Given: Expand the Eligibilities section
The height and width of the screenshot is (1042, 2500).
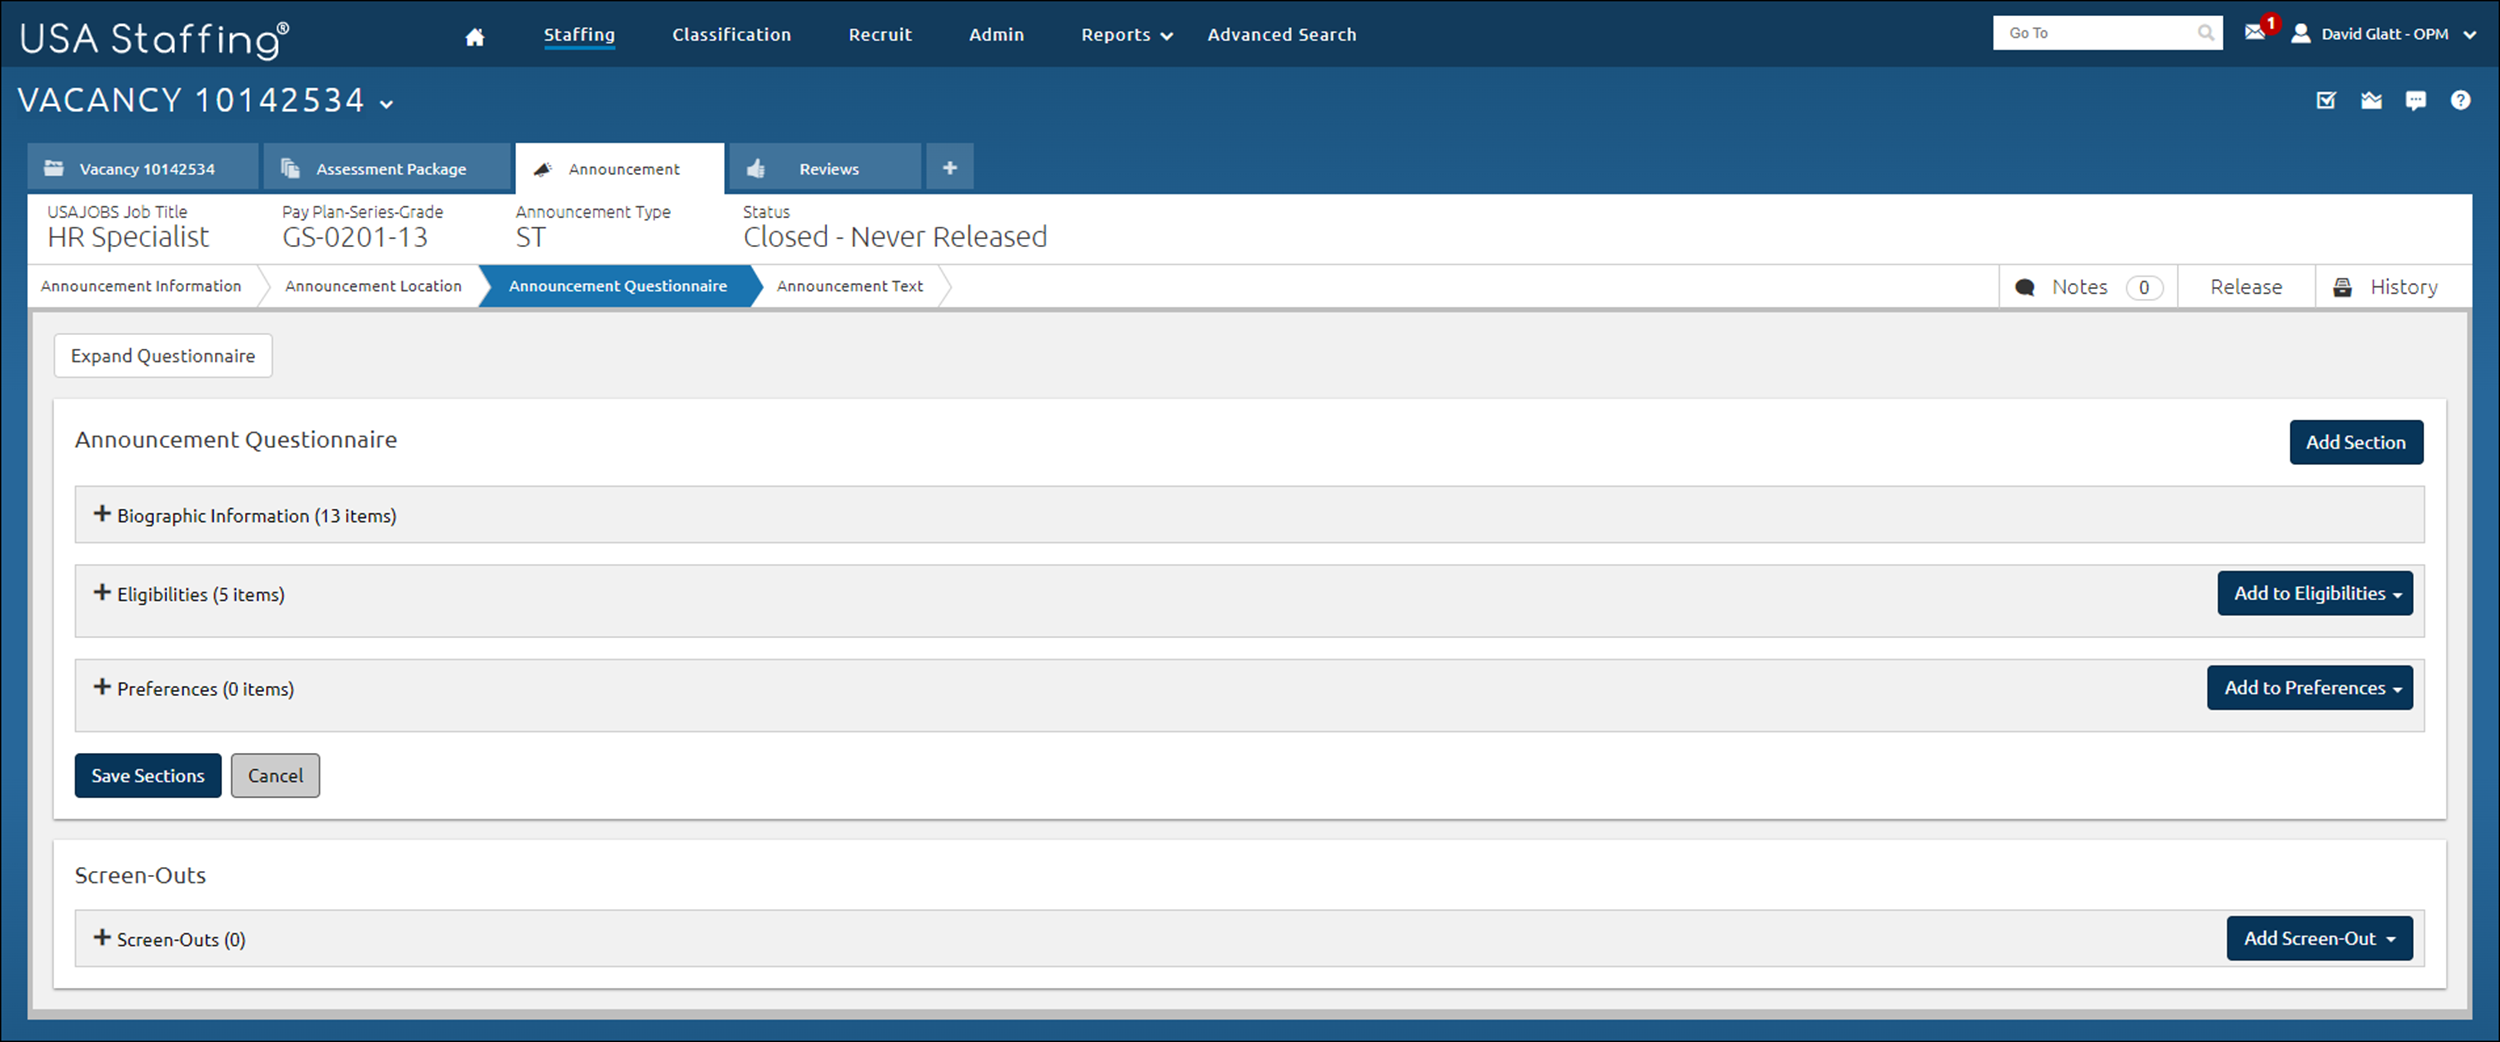Looking at the screenshot, I should 102,593.
